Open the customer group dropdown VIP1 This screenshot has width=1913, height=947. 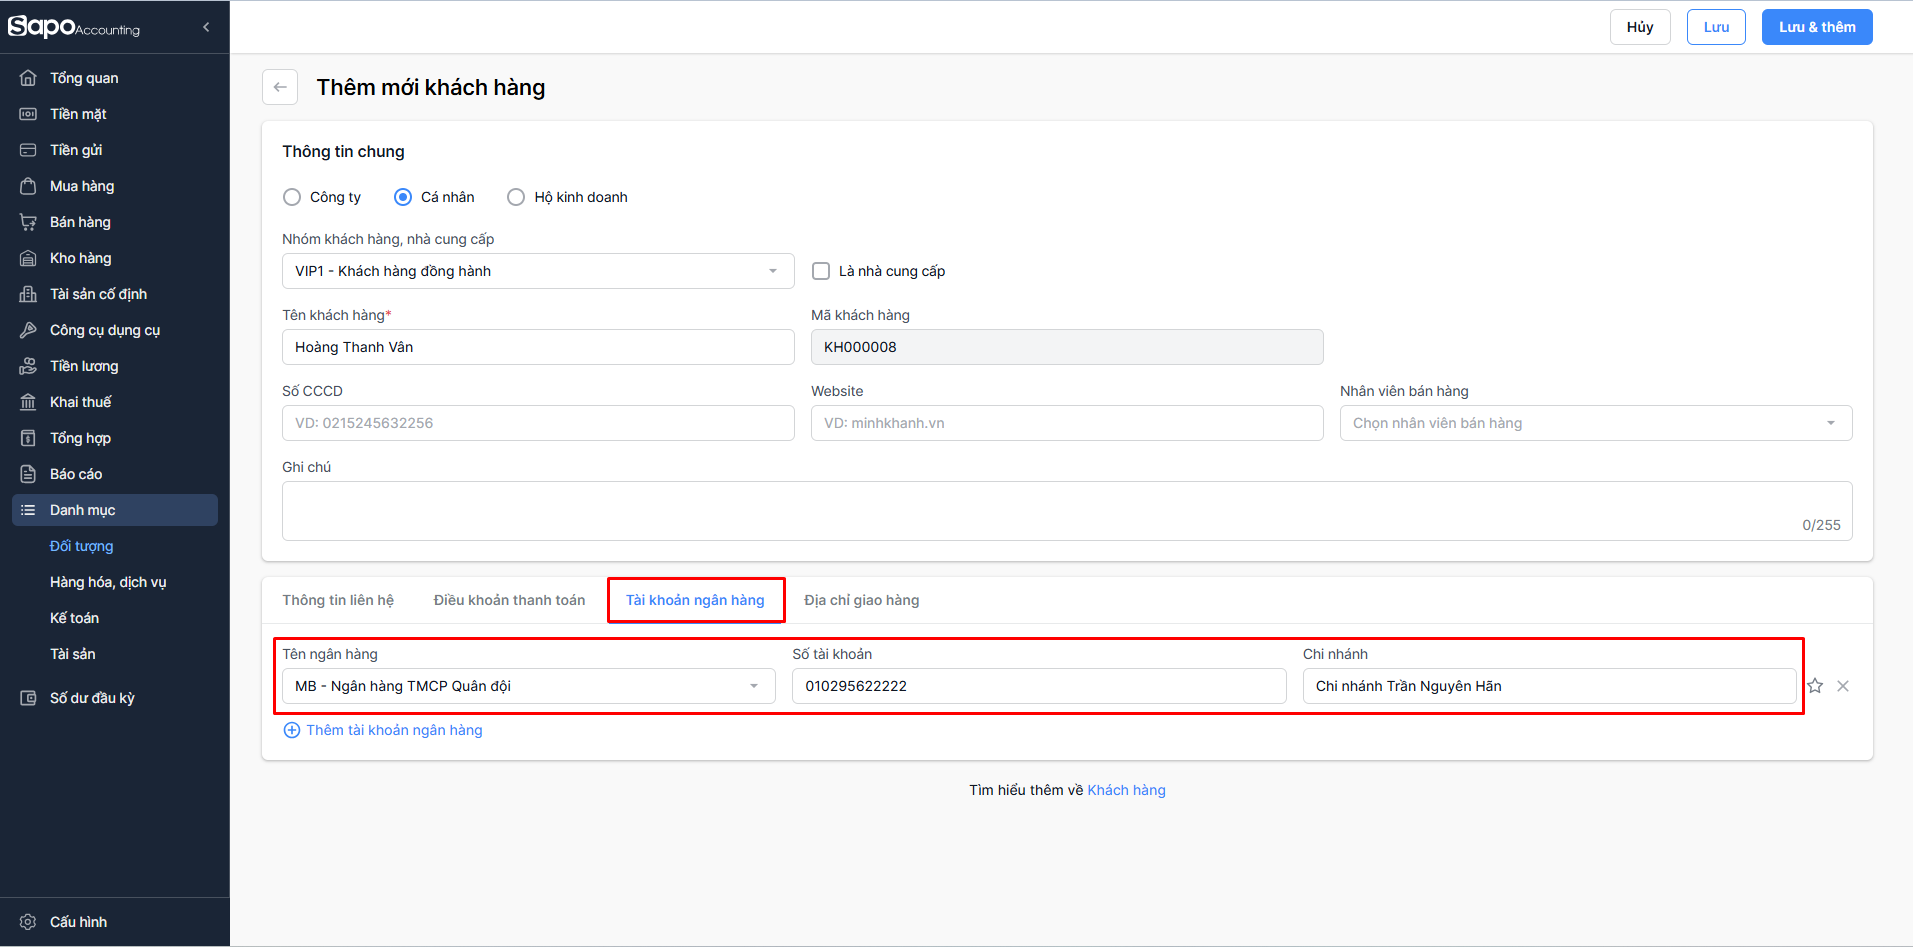click(x=537, y=271)
